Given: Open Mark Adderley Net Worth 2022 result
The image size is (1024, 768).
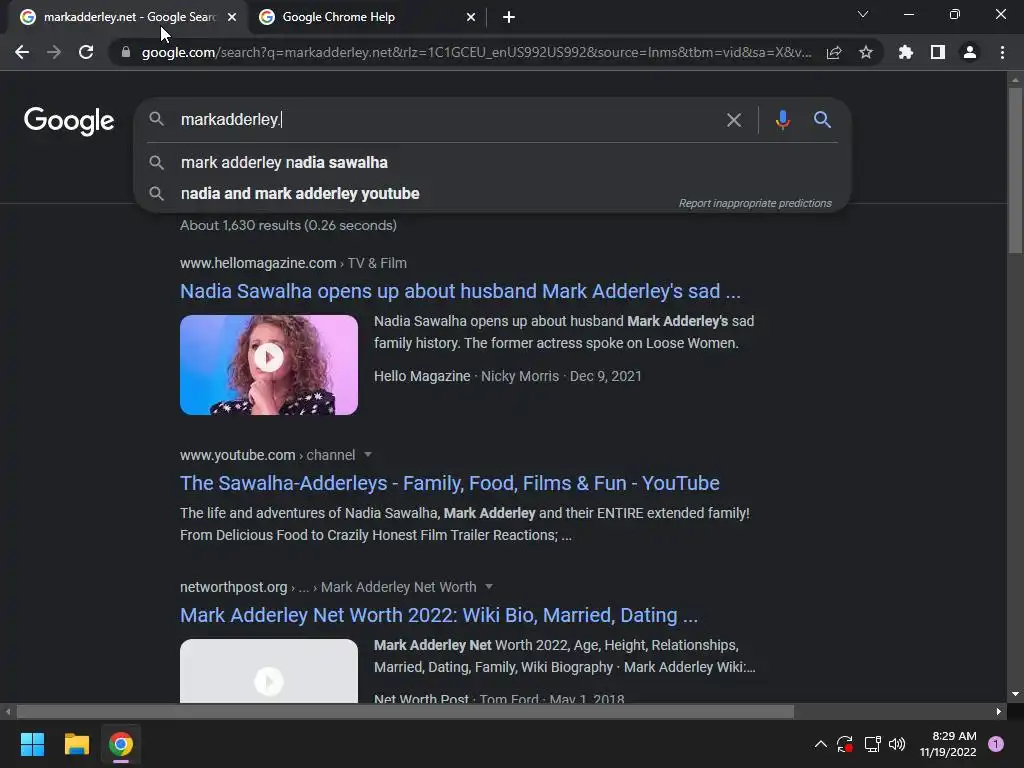Looking at the screenshot, I should pyautogui.click(x=439, y=615).
